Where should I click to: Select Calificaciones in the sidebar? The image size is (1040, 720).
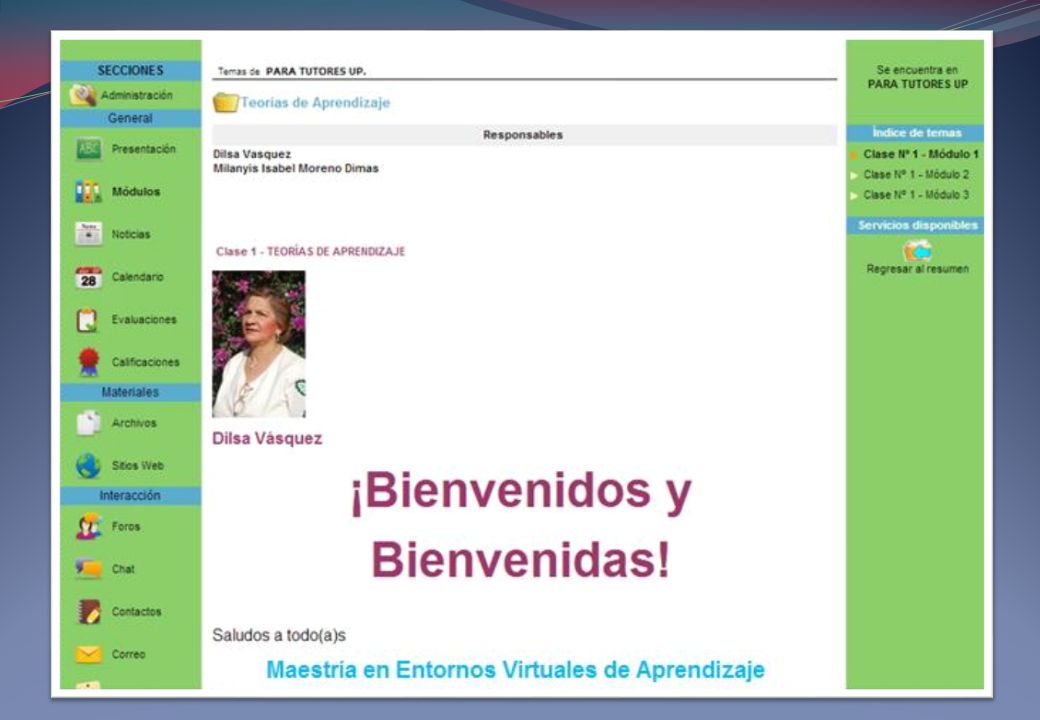[145, 362]
